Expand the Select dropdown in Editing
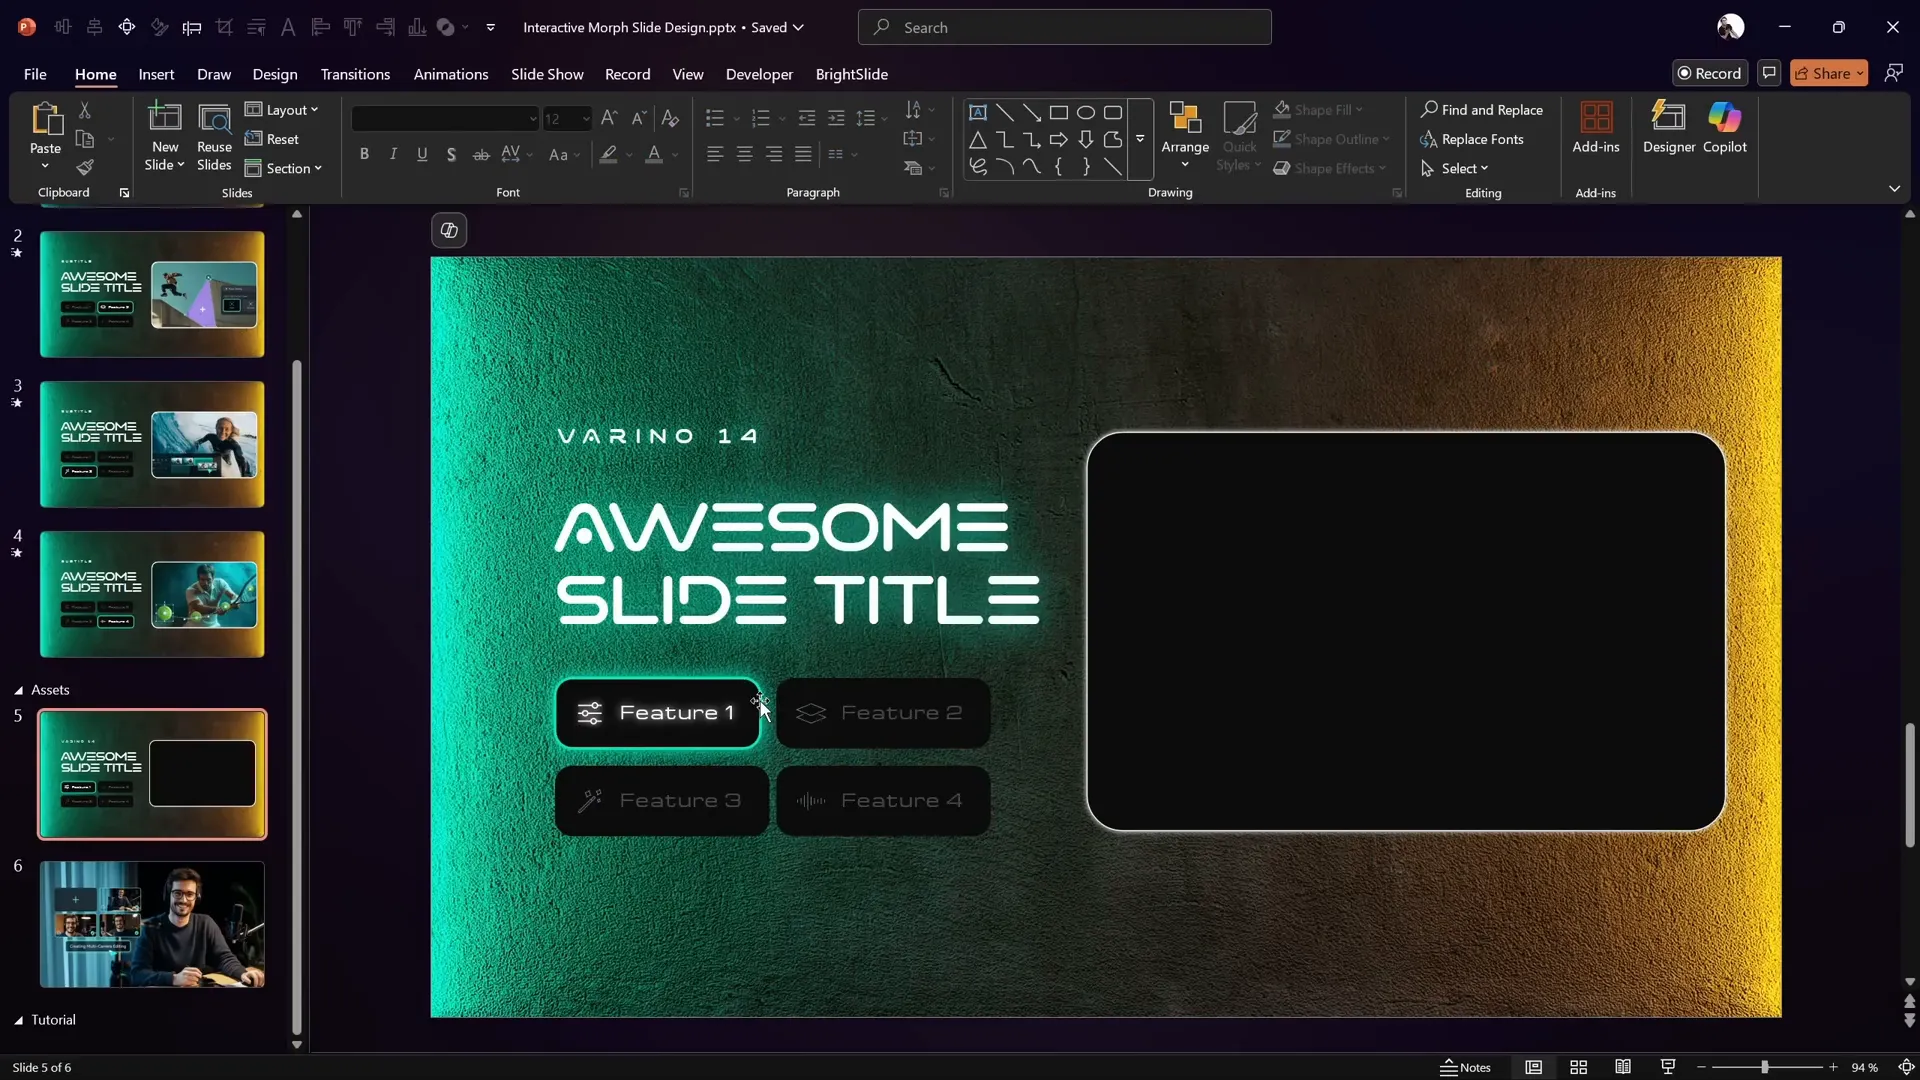Screen dimensions: 1920x1080 1463,168
